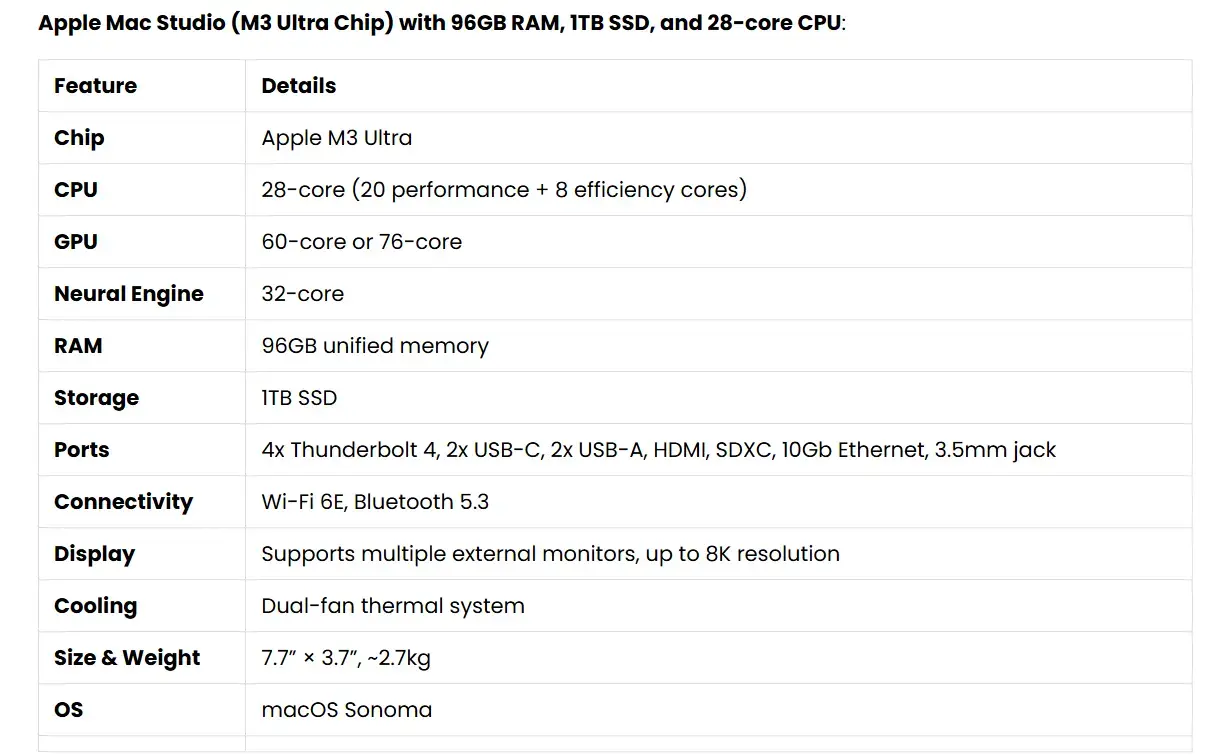Click the Apple Mac Studio heading text
This screenshot has height=756, width=1207.
click(441, 23)
